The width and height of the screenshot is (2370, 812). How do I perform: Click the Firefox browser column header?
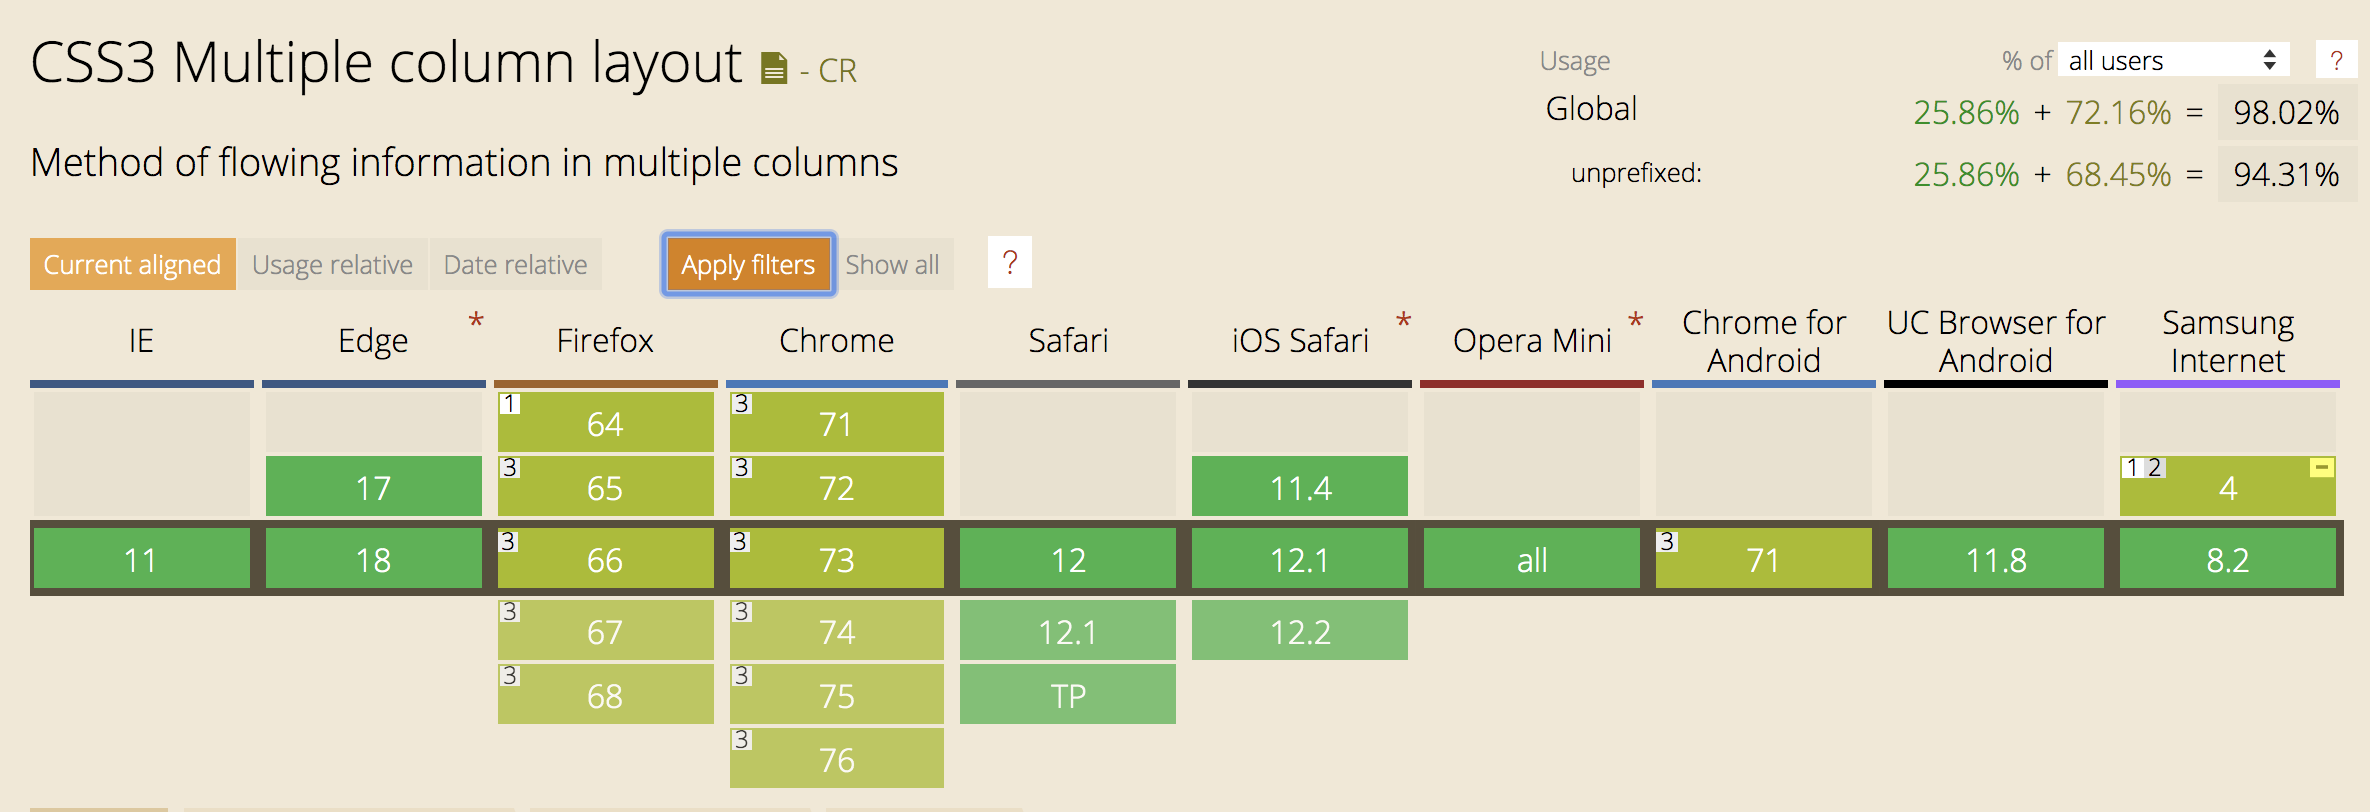pos(604,341)
